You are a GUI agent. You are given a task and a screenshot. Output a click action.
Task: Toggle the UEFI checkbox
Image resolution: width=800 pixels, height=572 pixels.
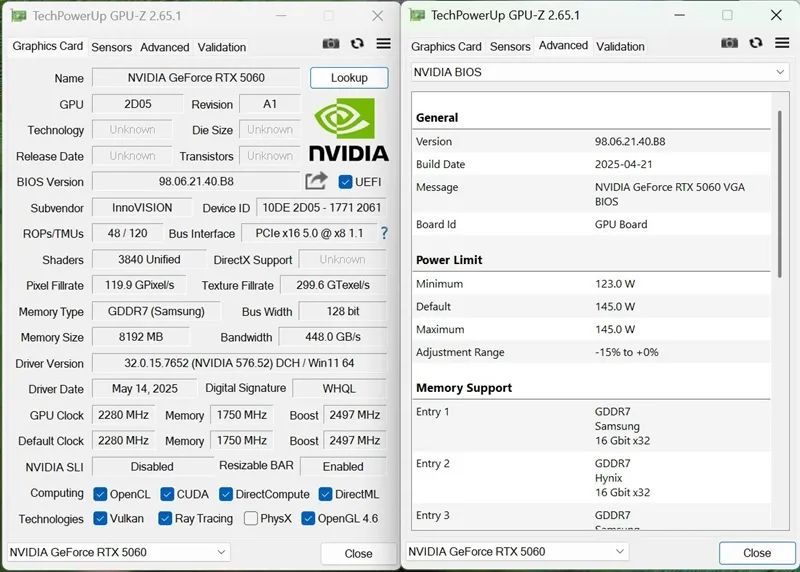coord(345,182)
